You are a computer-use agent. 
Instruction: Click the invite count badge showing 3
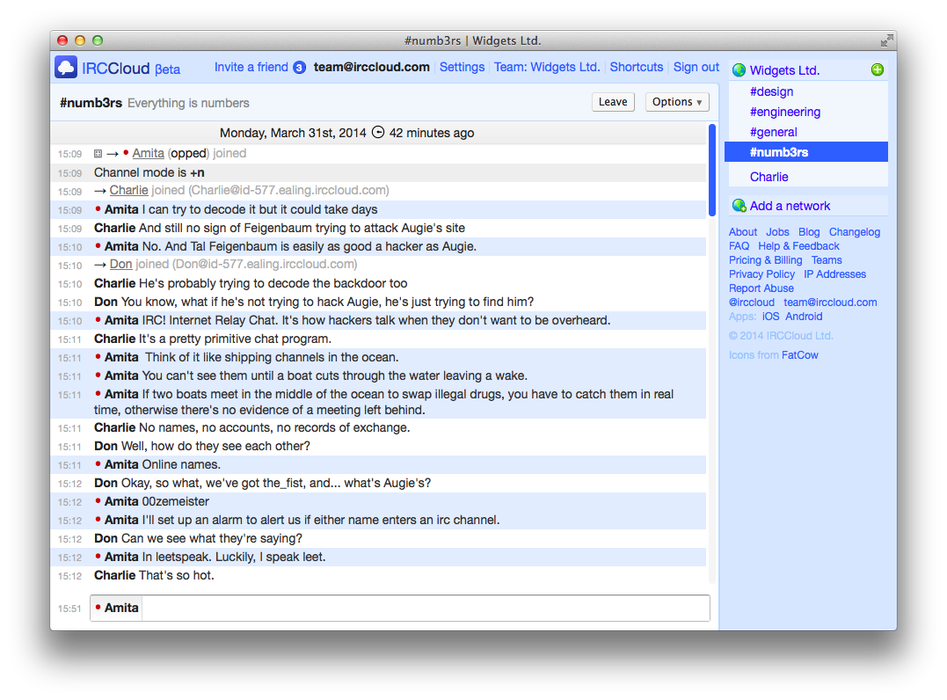(299, 68)
